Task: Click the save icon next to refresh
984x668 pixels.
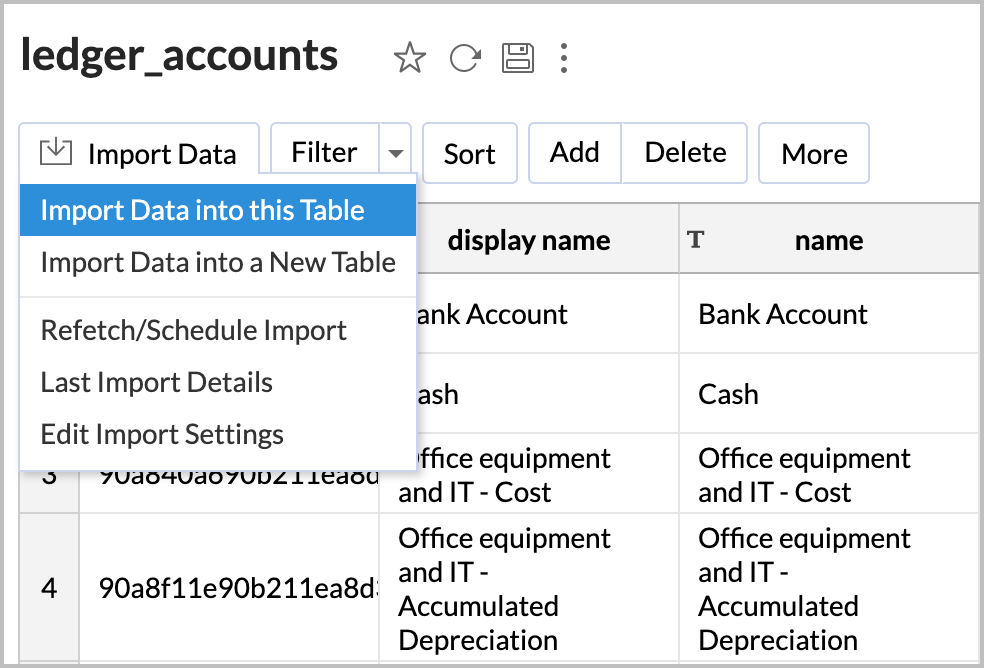Action: (x=518, y=58)
